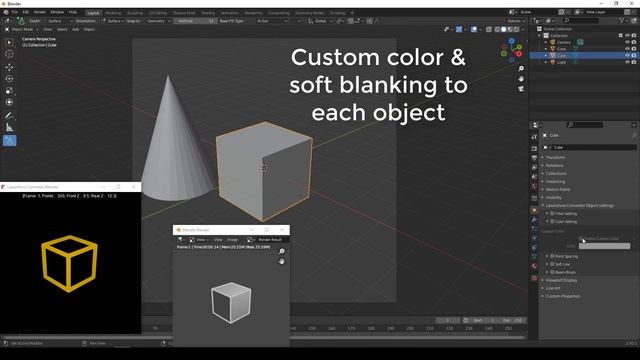Screen dimensions: 640x360
Task: Open the Object Mode dropdown
Action: coord(22,29)
